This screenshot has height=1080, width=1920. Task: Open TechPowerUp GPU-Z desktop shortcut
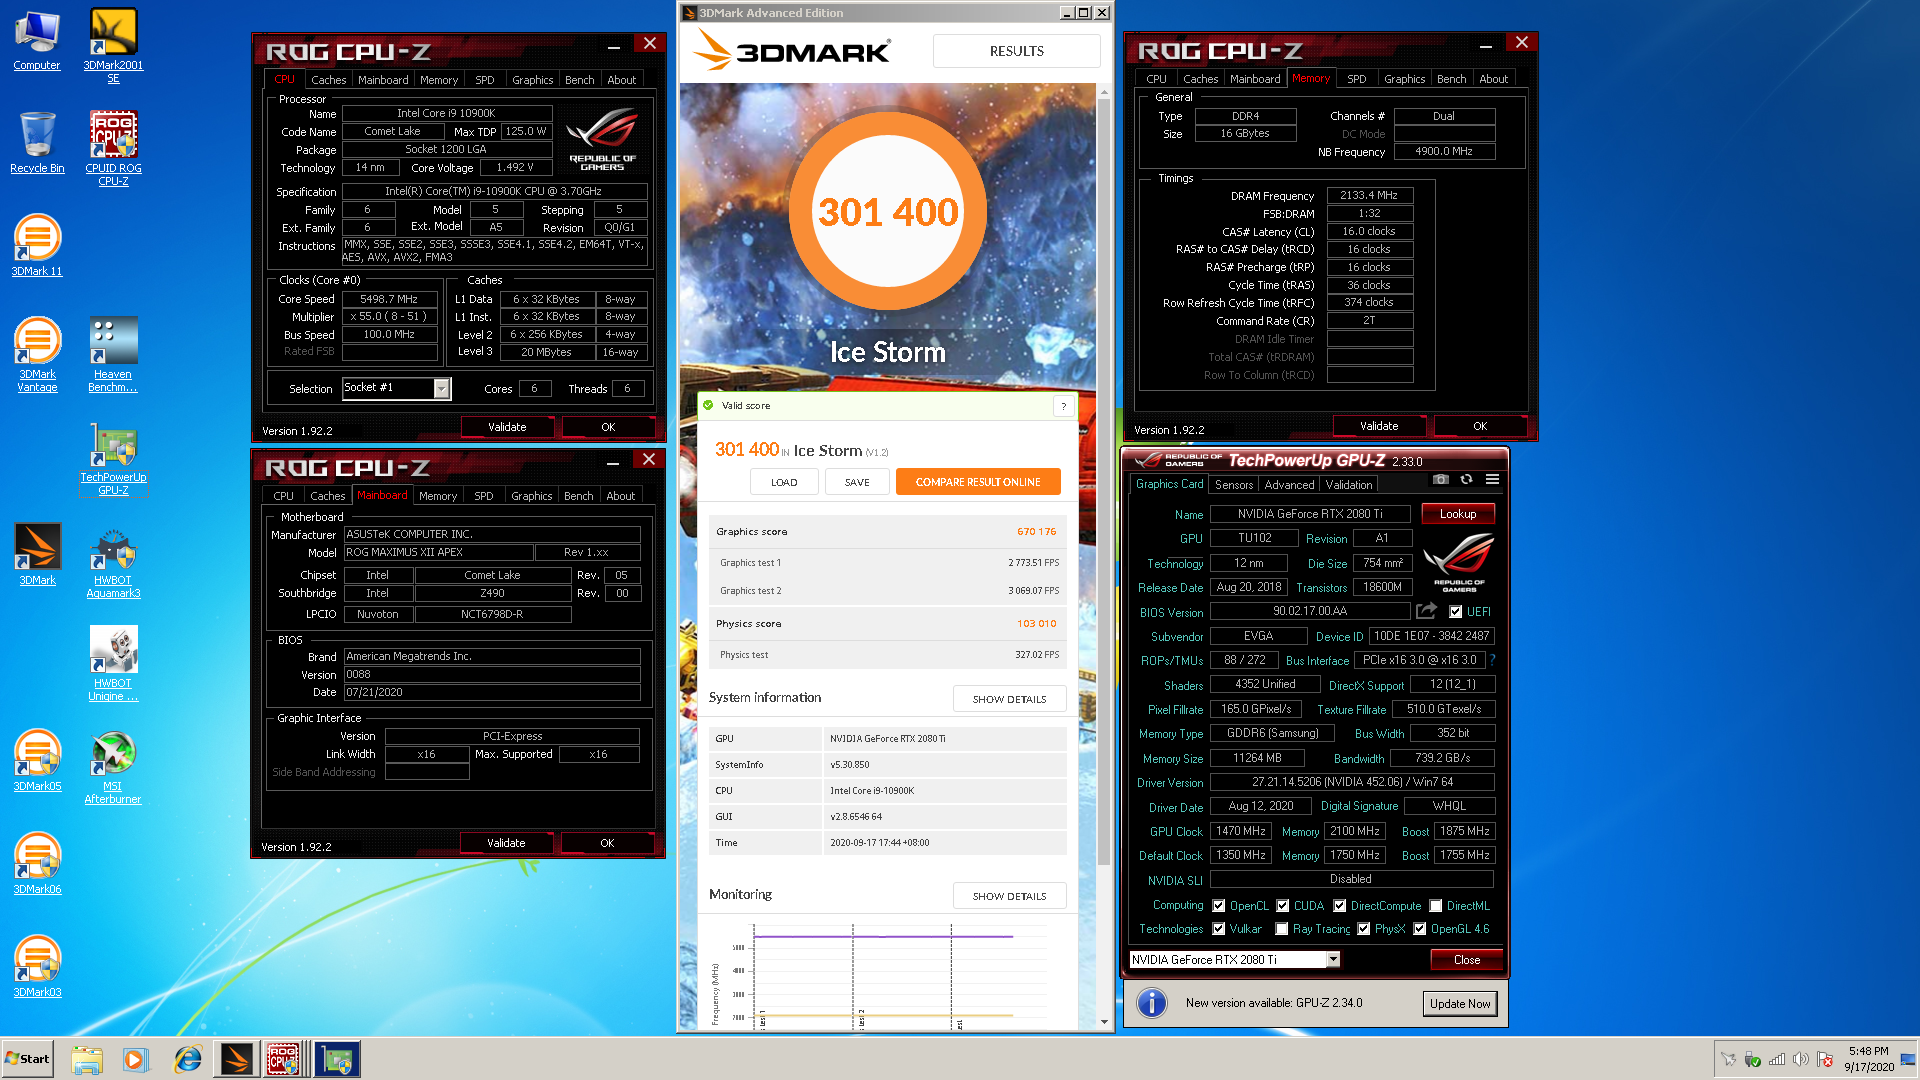point(113,458)
